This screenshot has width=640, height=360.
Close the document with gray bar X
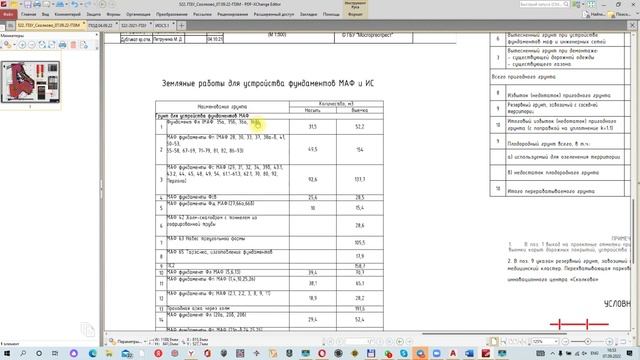(632, 25)
